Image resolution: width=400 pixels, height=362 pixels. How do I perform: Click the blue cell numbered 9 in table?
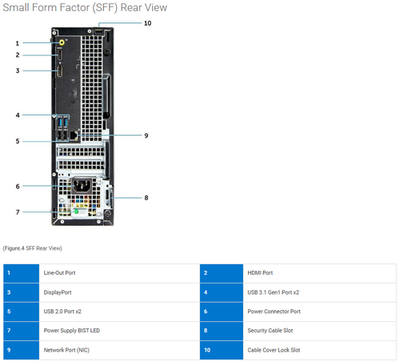pos(21,350)
